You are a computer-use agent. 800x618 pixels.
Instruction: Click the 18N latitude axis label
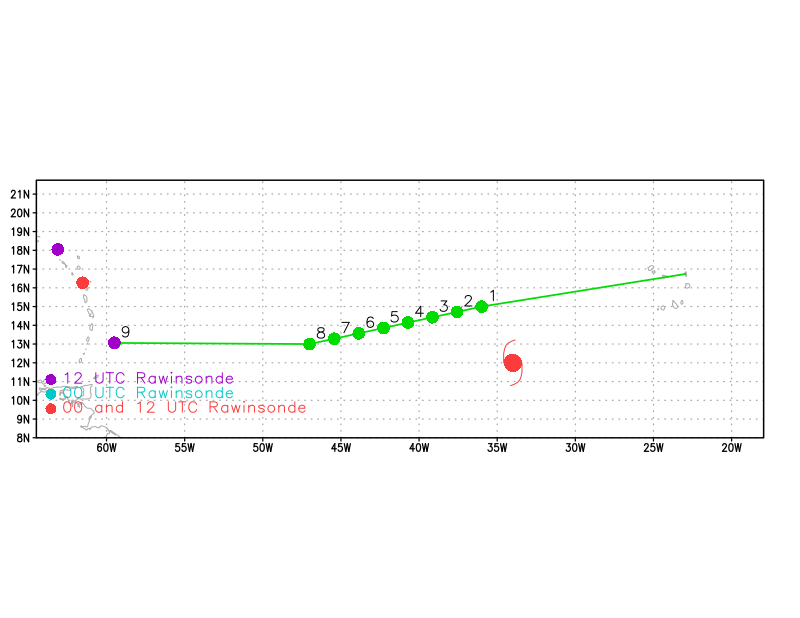pos(20,251)
